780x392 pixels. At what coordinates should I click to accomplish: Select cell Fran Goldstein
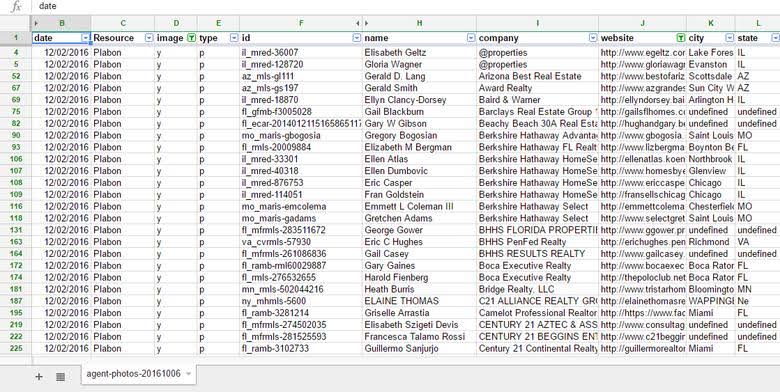419,195
